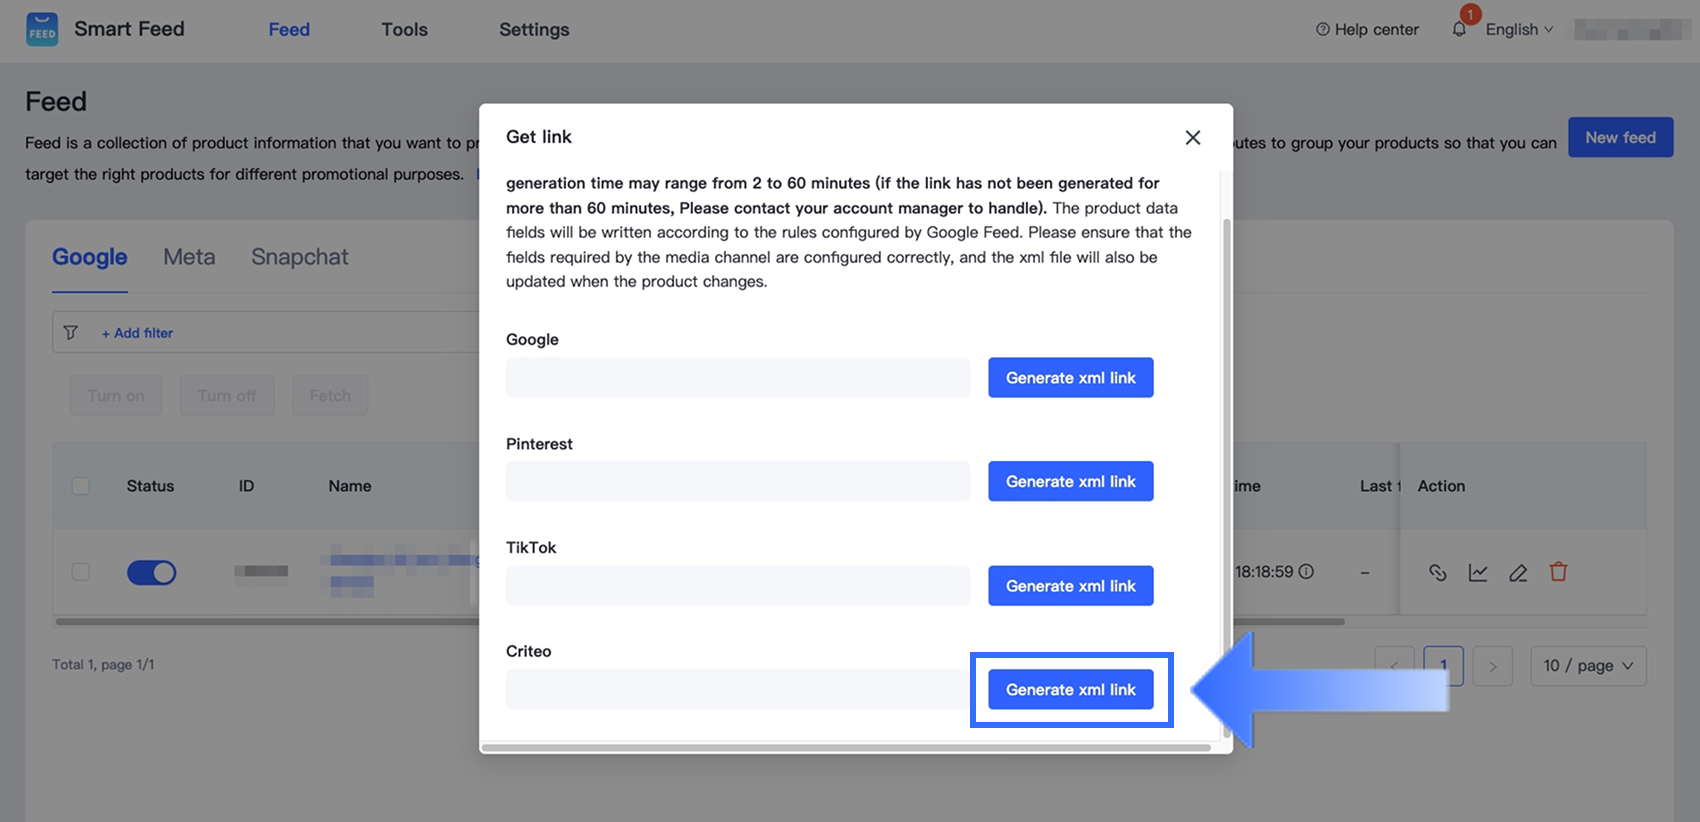Toggle the feed status switch
This screenshot has height=822, width=1700.
coord(151,572)
